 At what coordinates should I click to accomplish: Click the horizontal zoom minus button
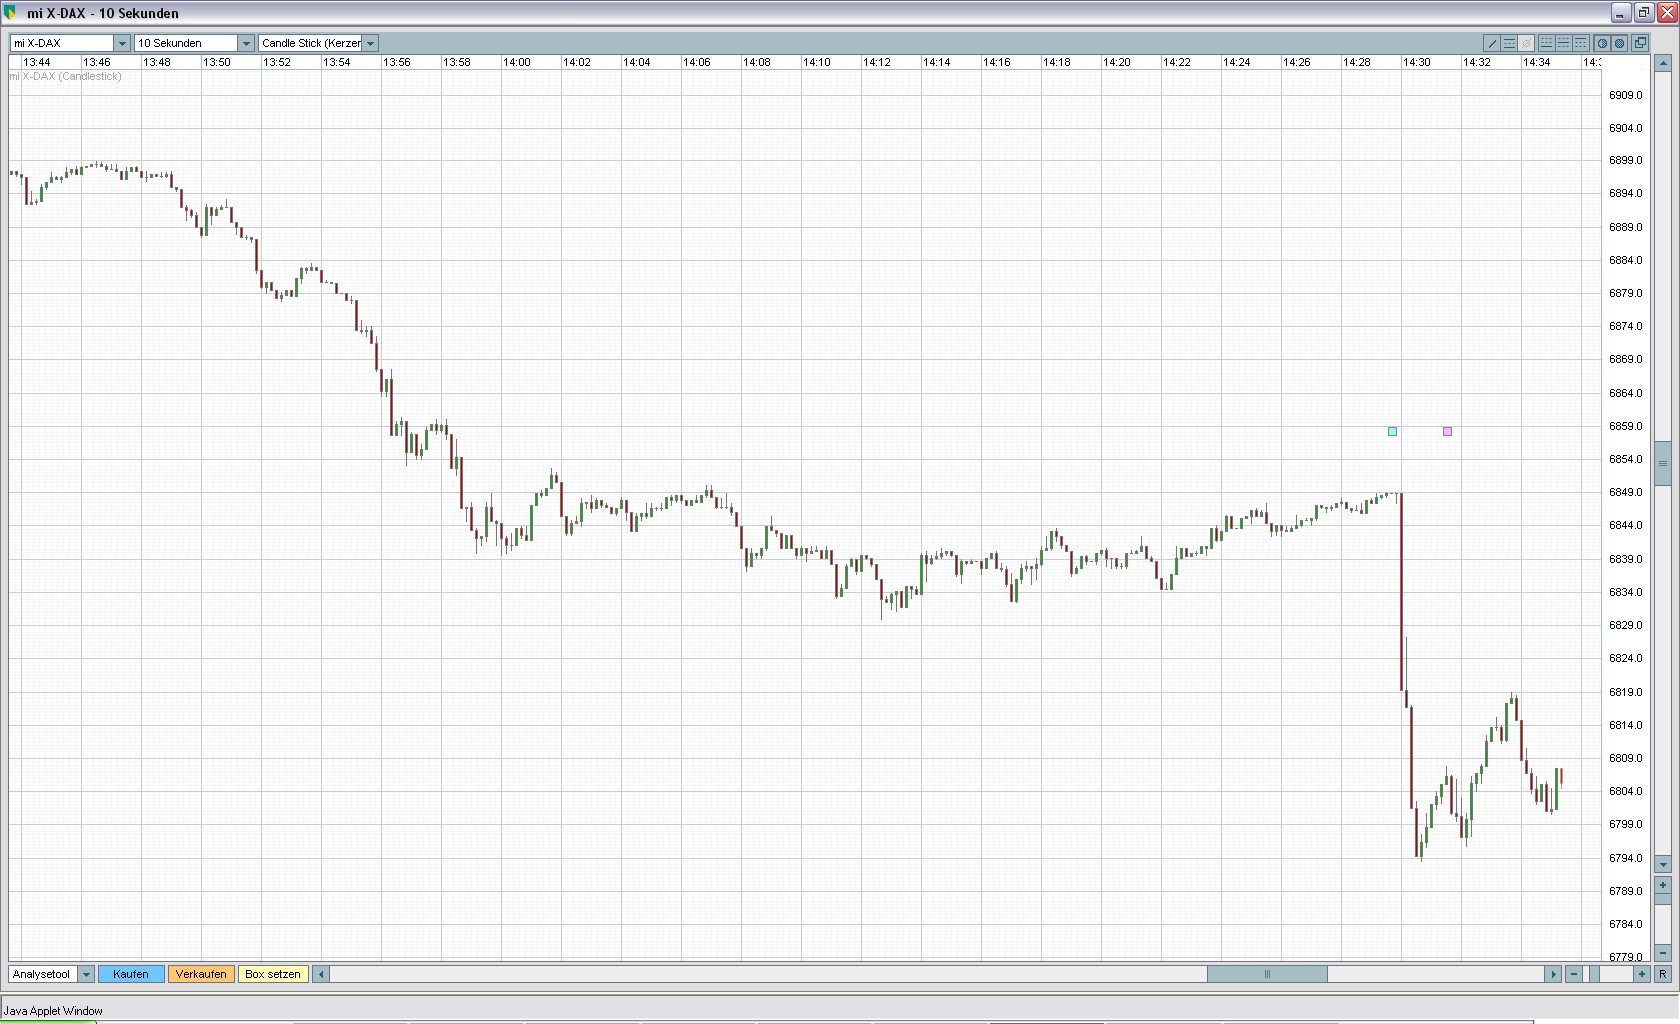coord(1574,974)
